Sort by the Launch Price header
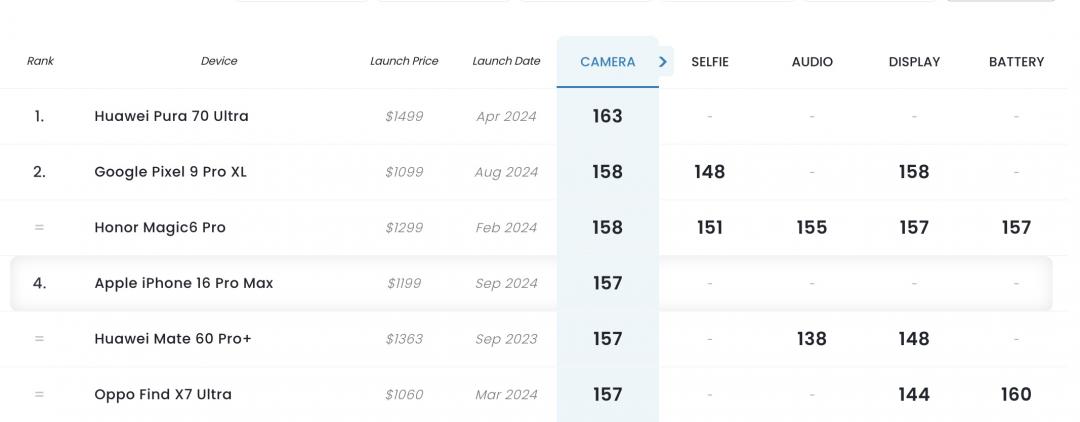The image size is (1080, 422). (x=404, y=61)
